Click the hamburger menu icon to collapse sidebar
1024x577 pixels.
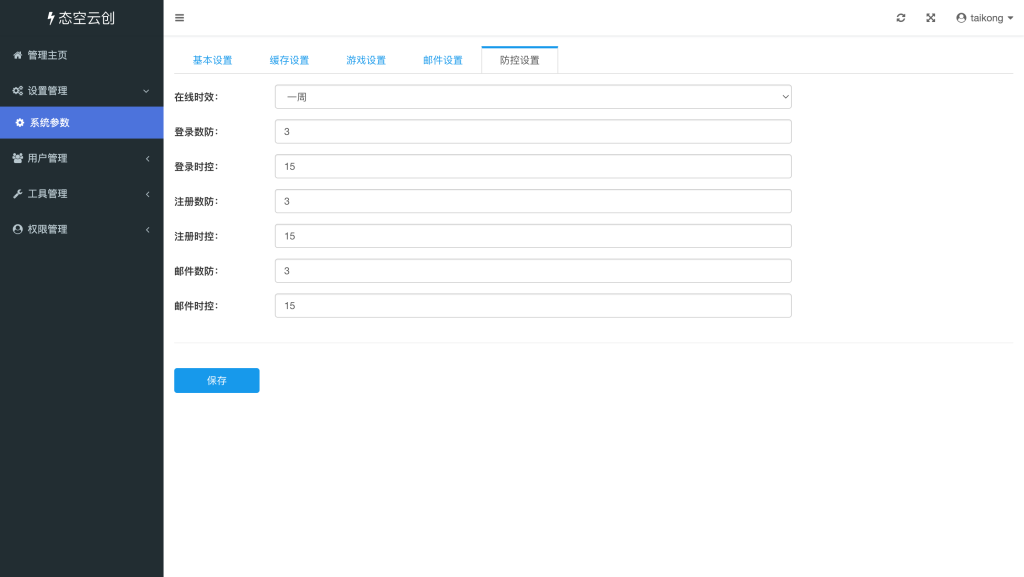179,18
